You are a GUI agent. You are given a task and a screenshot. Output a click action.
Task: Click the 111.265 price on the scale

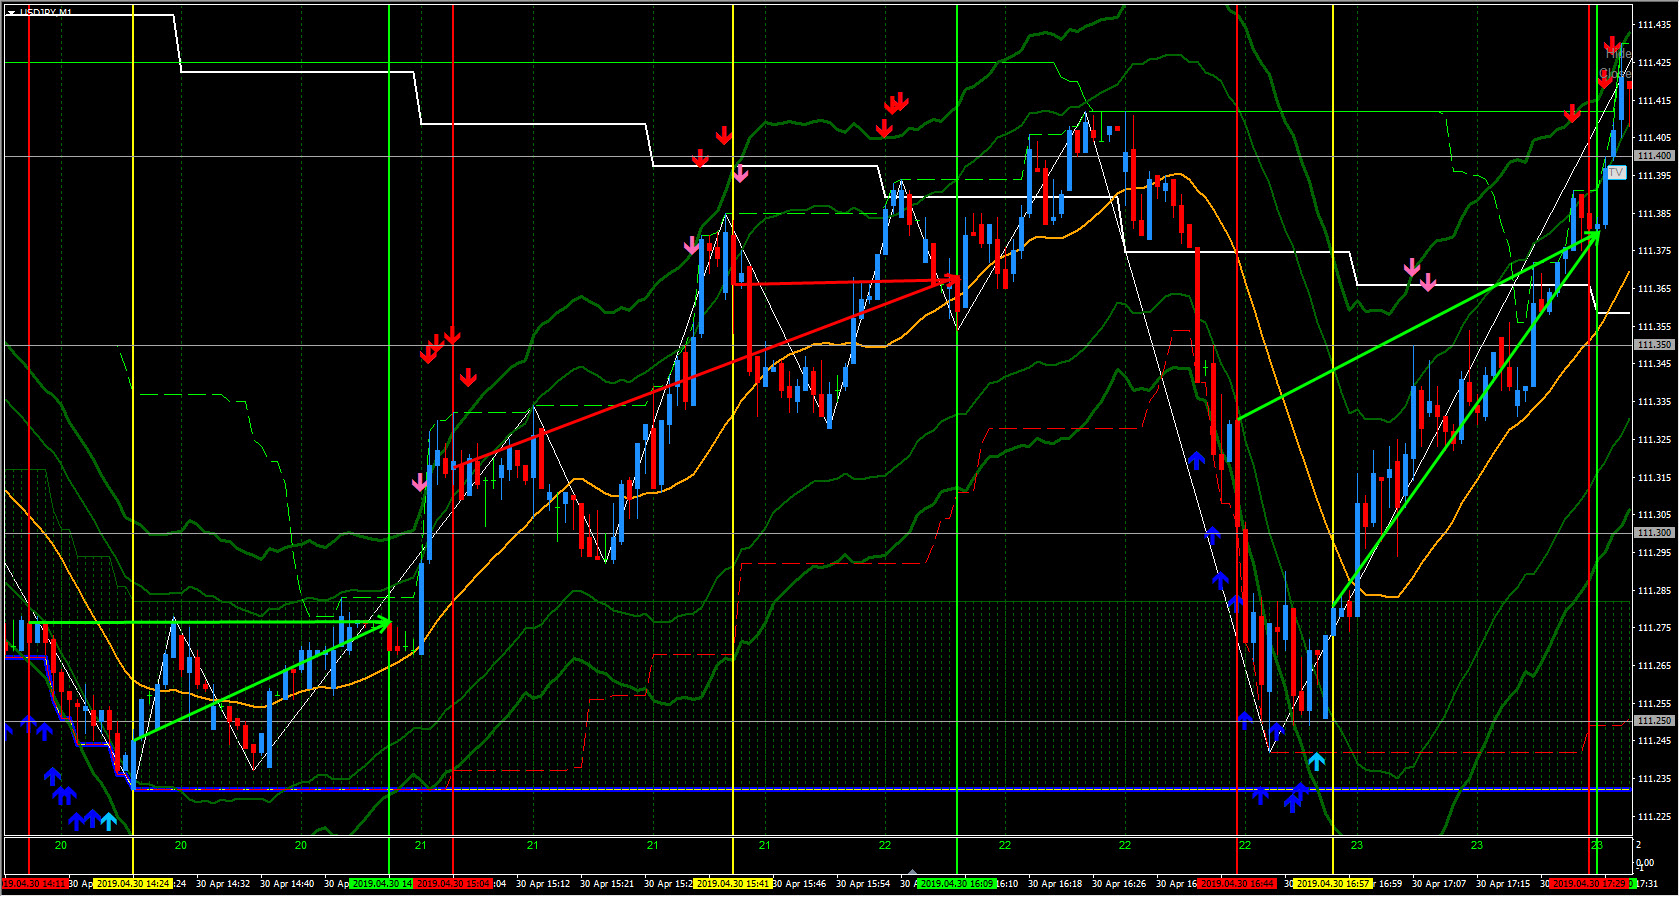coord(1654,666)
